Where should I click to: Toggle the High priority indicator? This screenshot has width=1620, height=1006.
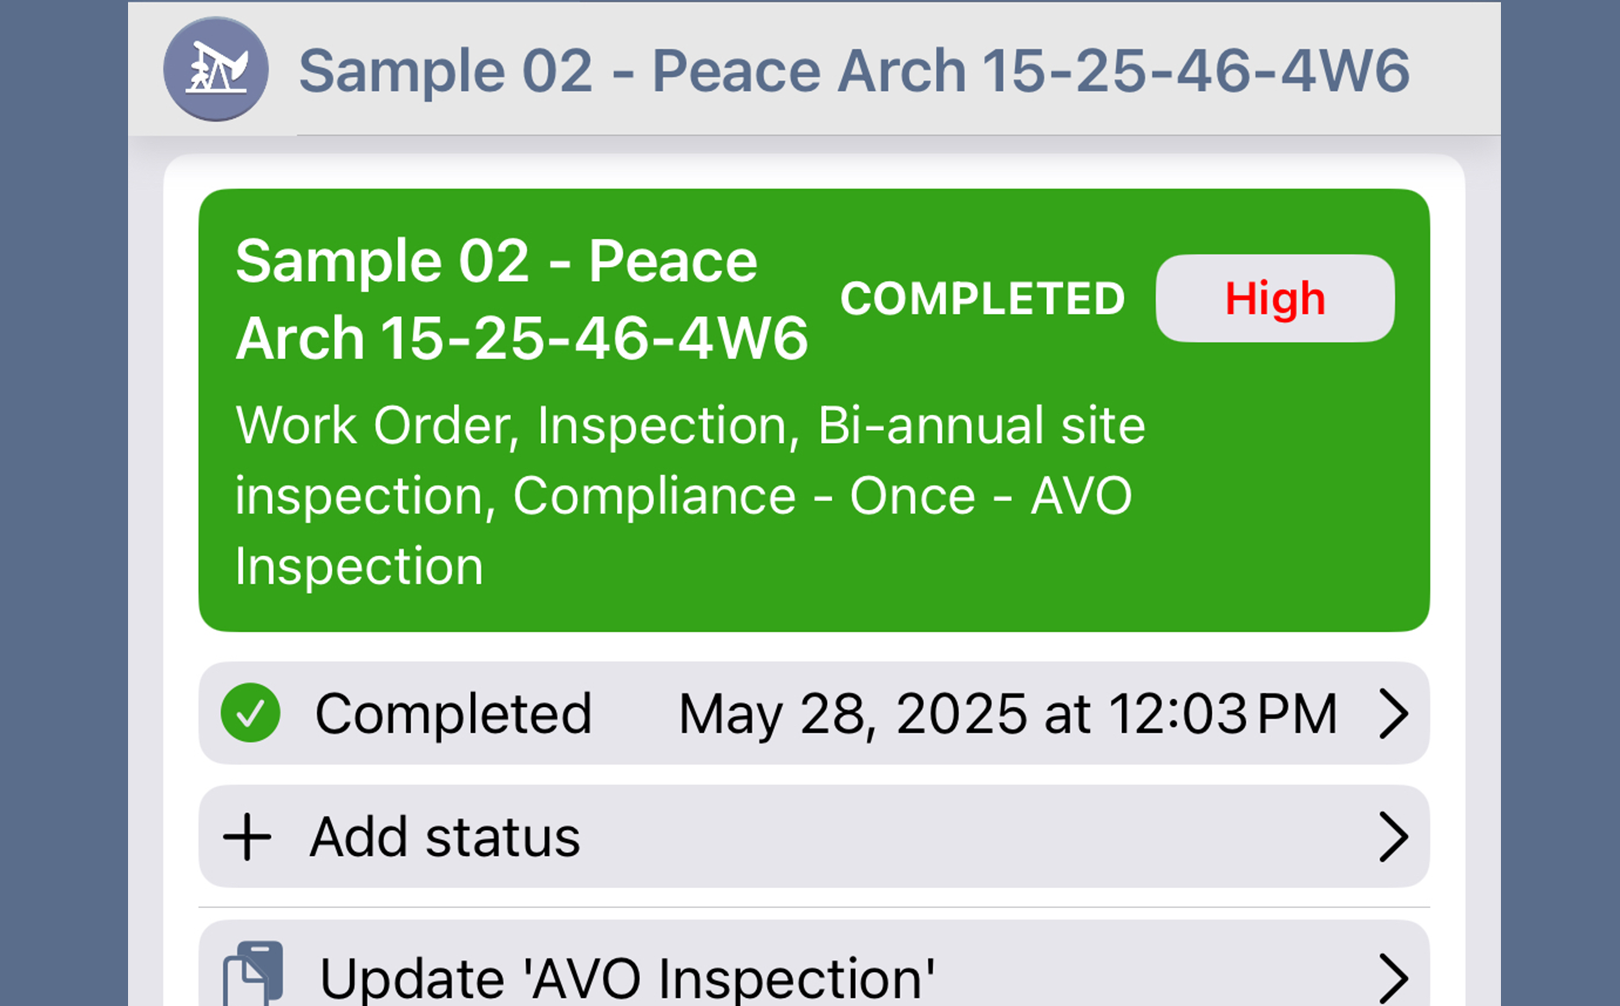[1274, 298]
